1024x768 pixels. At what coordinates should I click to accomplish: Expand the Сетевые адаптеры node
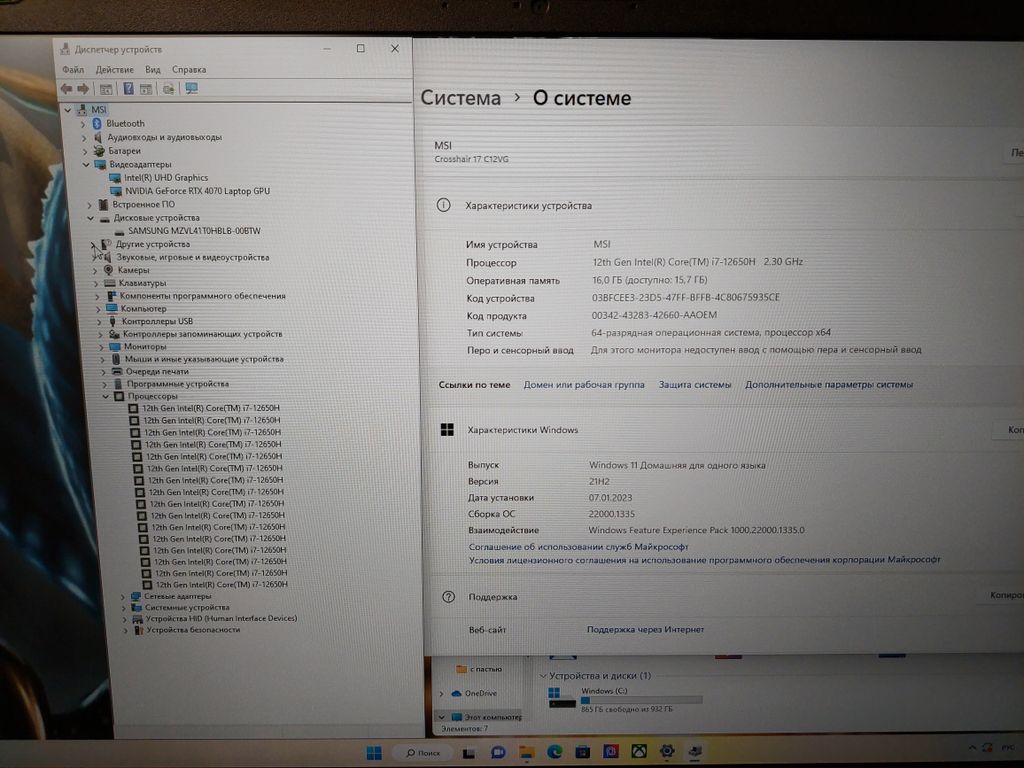tap(123, 596)
